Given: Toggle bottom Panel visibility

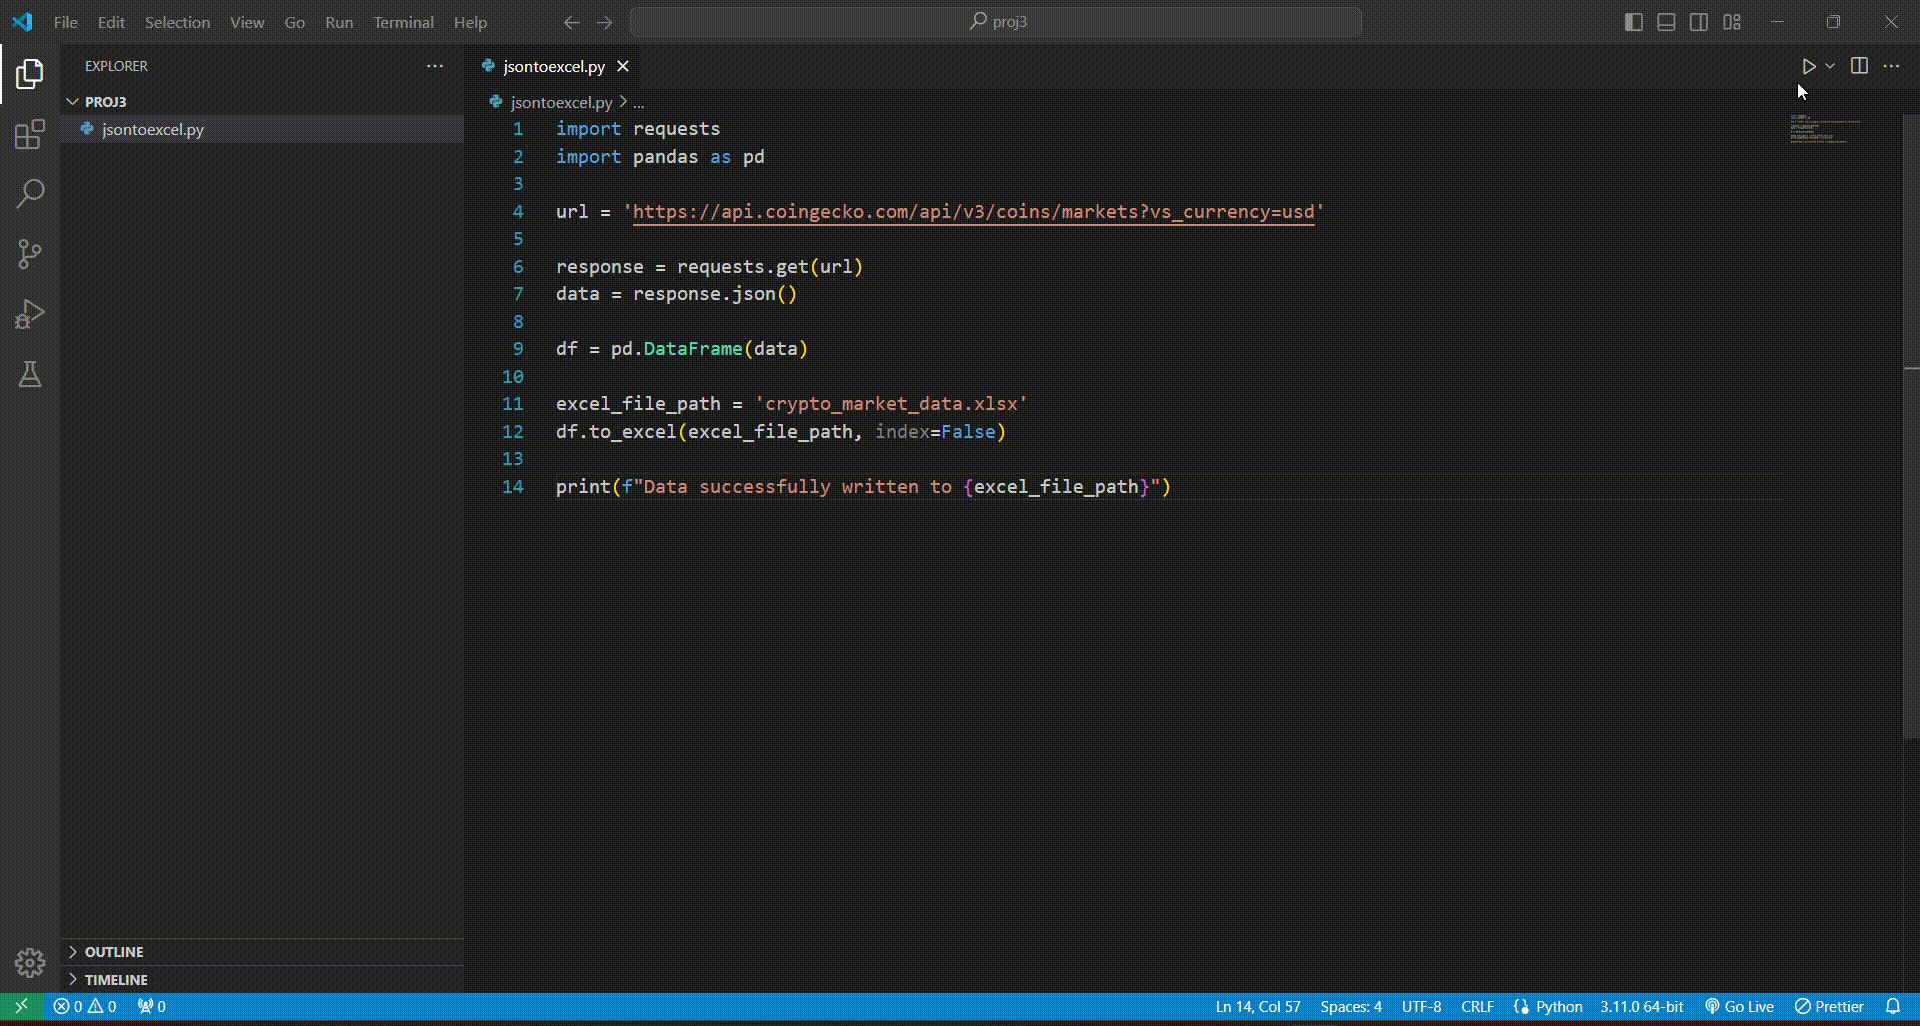Looking at the screenshot, I should (x=1666, y=22).
